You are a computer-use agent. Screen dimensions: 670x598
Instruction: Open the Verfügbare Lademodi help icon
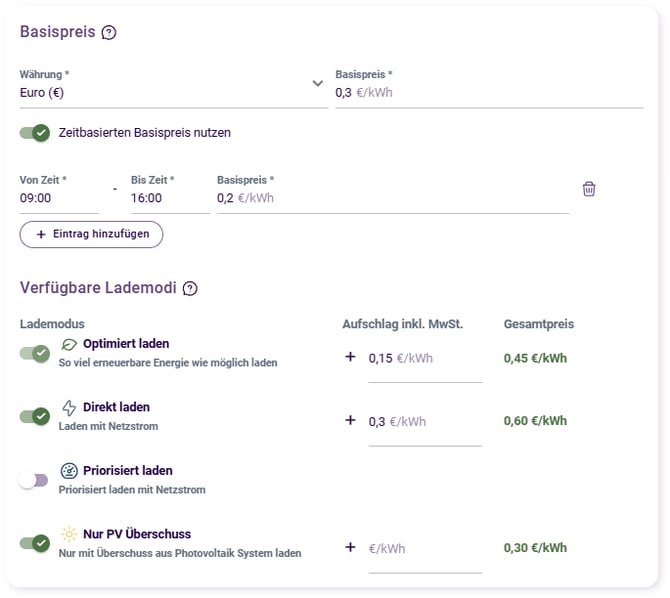pyautogui.click(x=190, y=289)
